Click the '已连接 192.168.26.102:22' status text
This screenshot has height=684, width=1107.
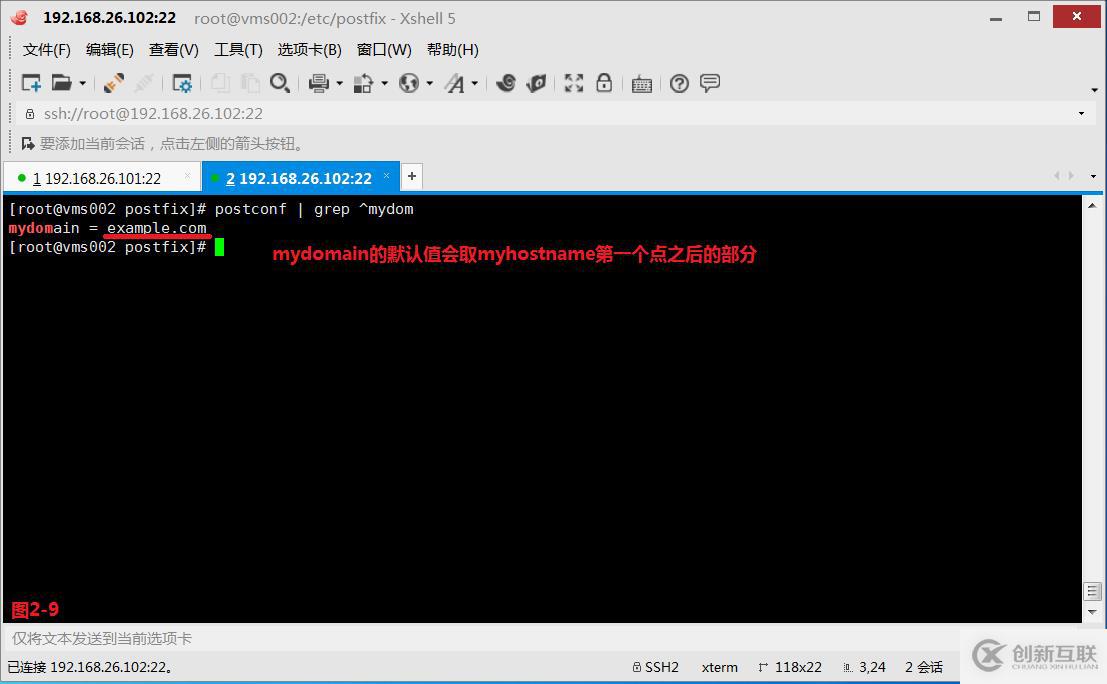pyautogui.click(x=90, y=667)
